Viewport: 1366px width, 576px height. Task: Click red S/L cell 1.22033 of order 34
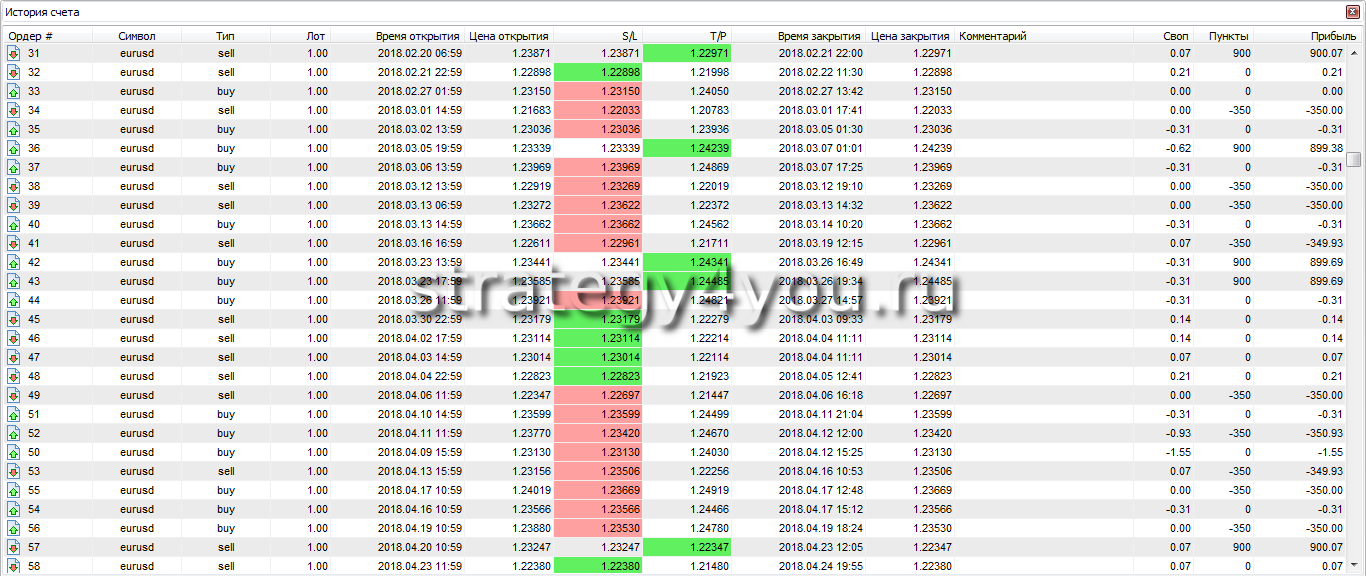pyautogui.click(x=597, y=110)
